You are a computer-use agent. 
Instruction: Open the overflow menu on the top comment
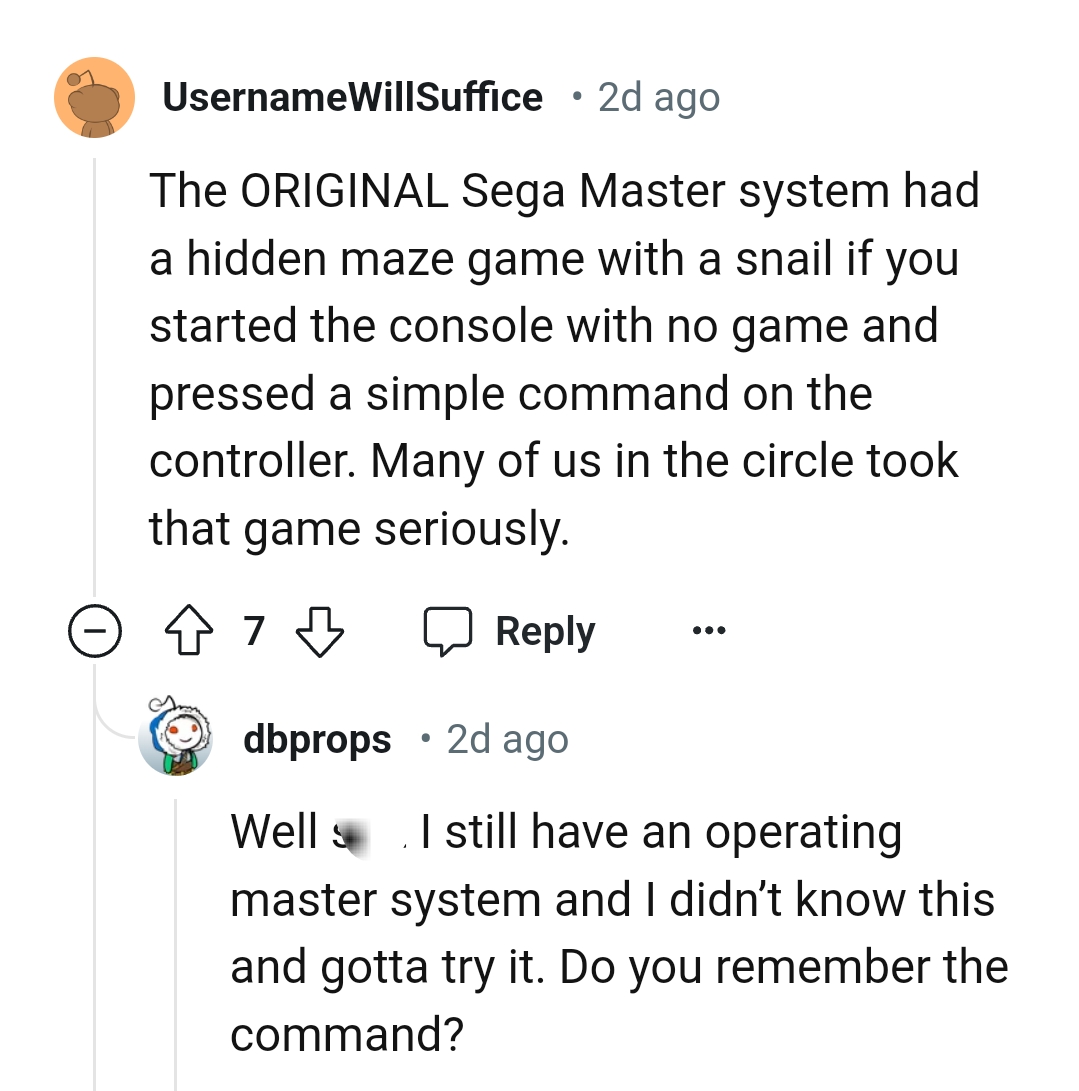[708, 630]
